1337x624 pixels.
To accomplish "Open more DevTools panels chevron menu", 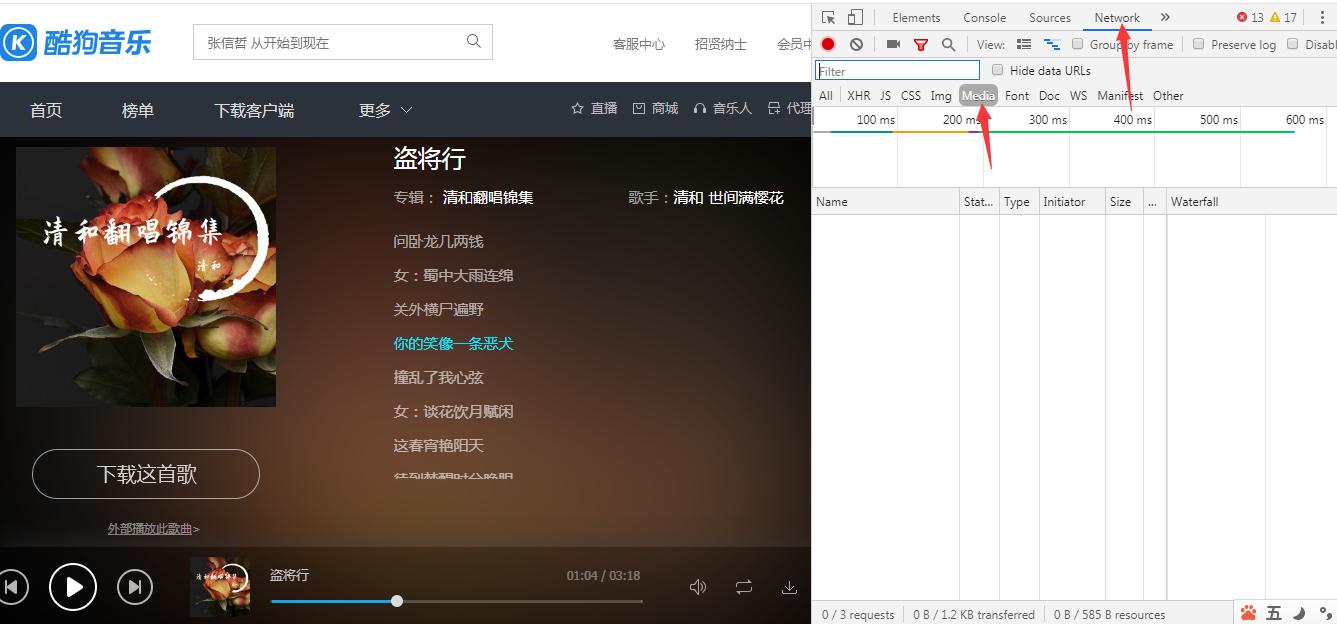I will coord(1163,17).
